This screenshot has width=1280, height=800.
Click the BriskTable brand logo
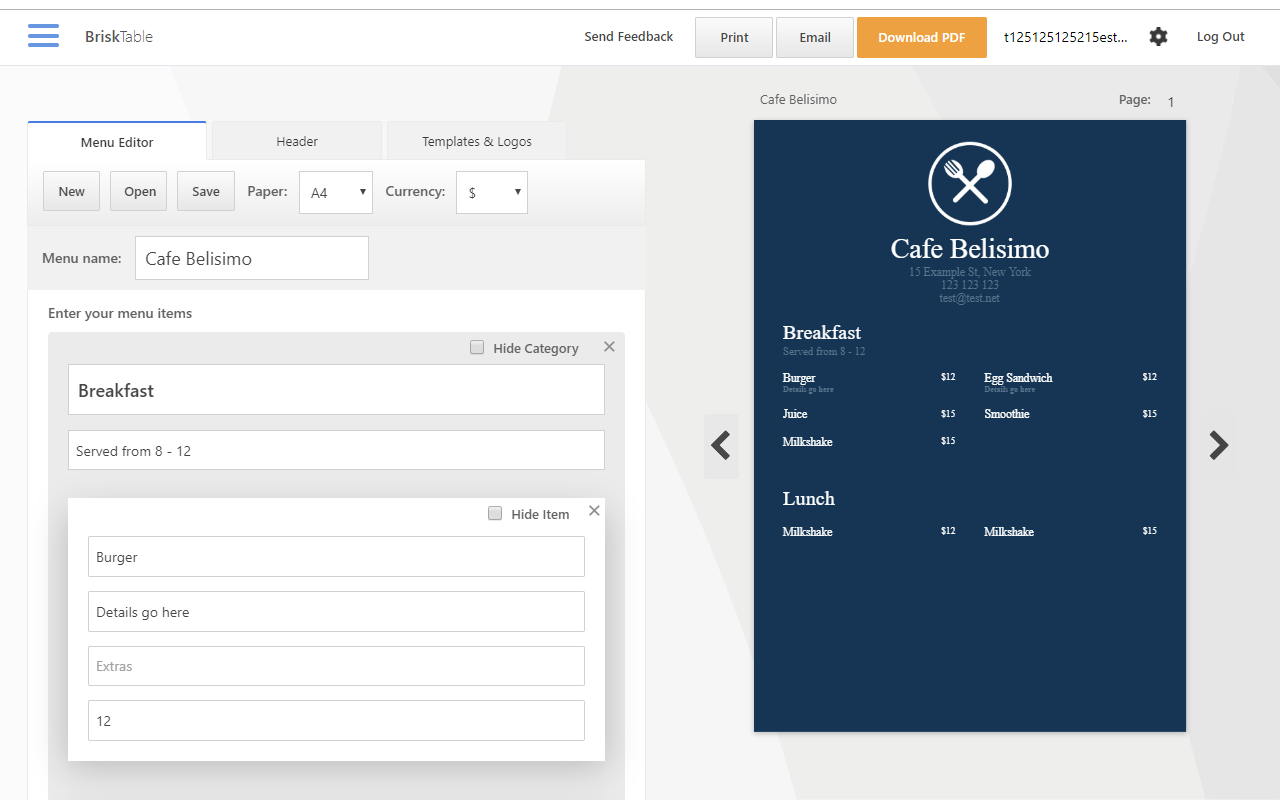[119, 37]
